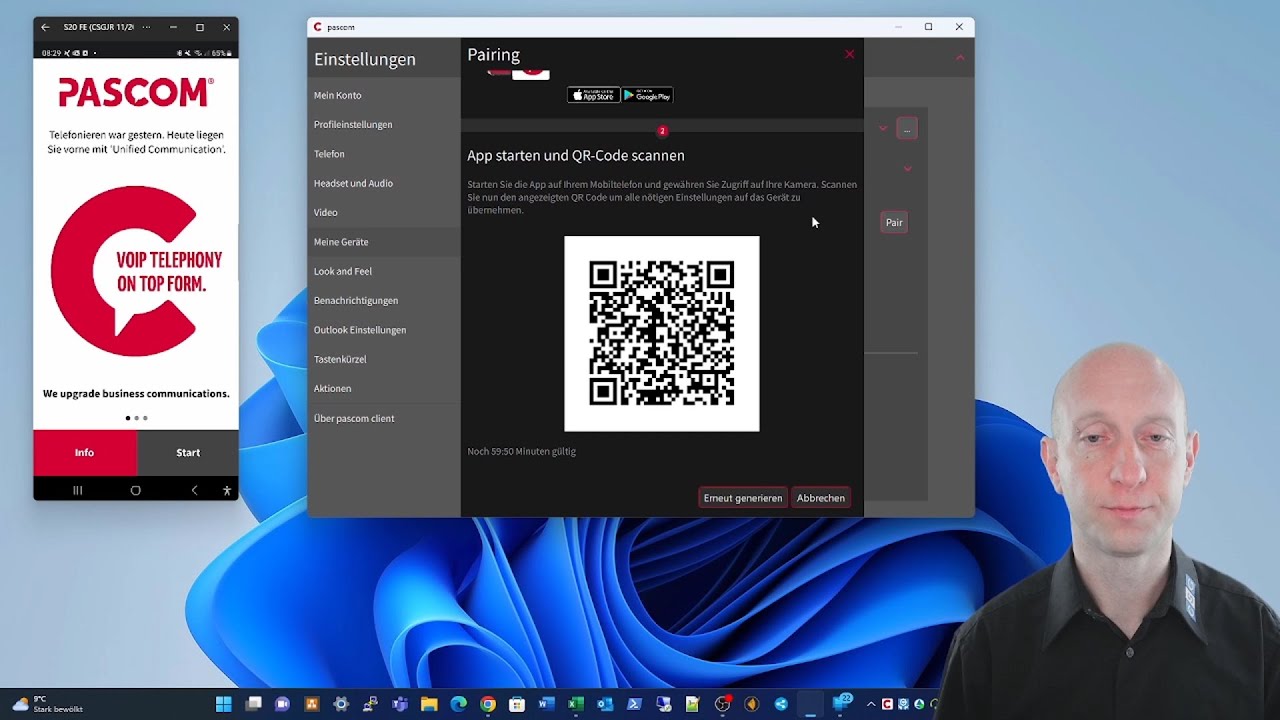Open the three-dots menu of the S20 FE window

(x=147, y=27)
